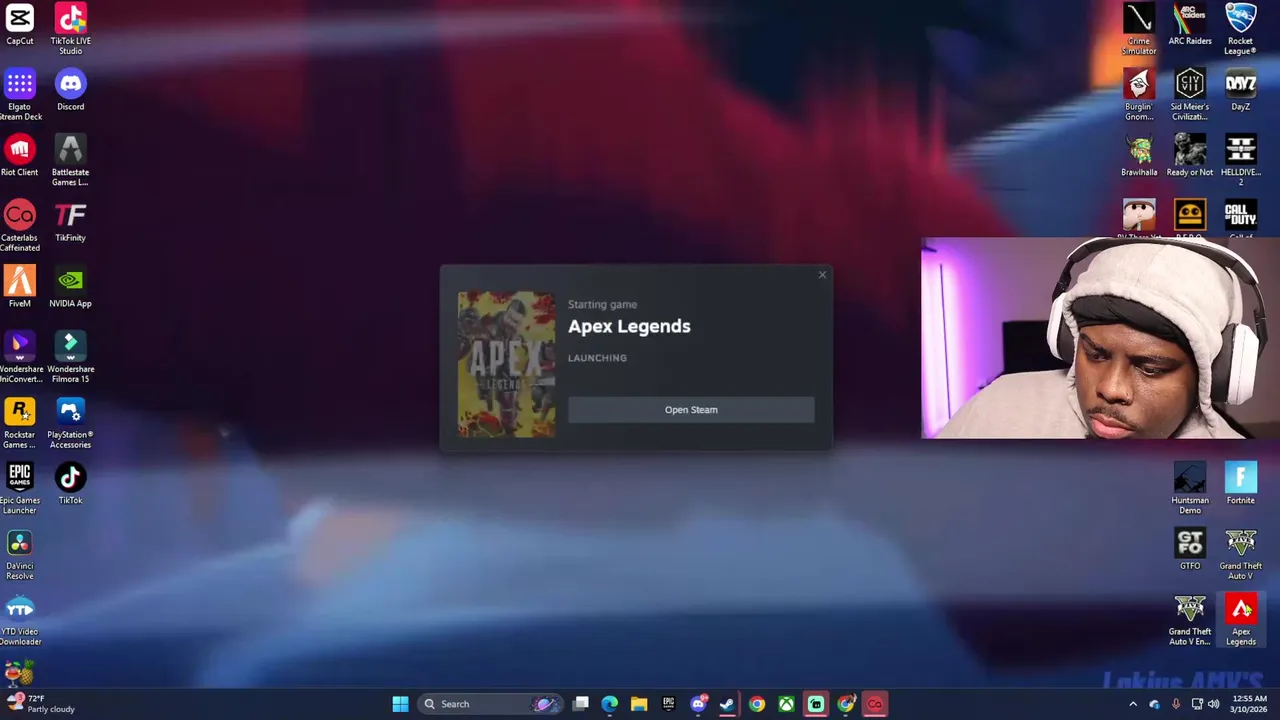Expand the hidden system tray icons
This screenshot has width=1280, height=720.
(1133, 704)
